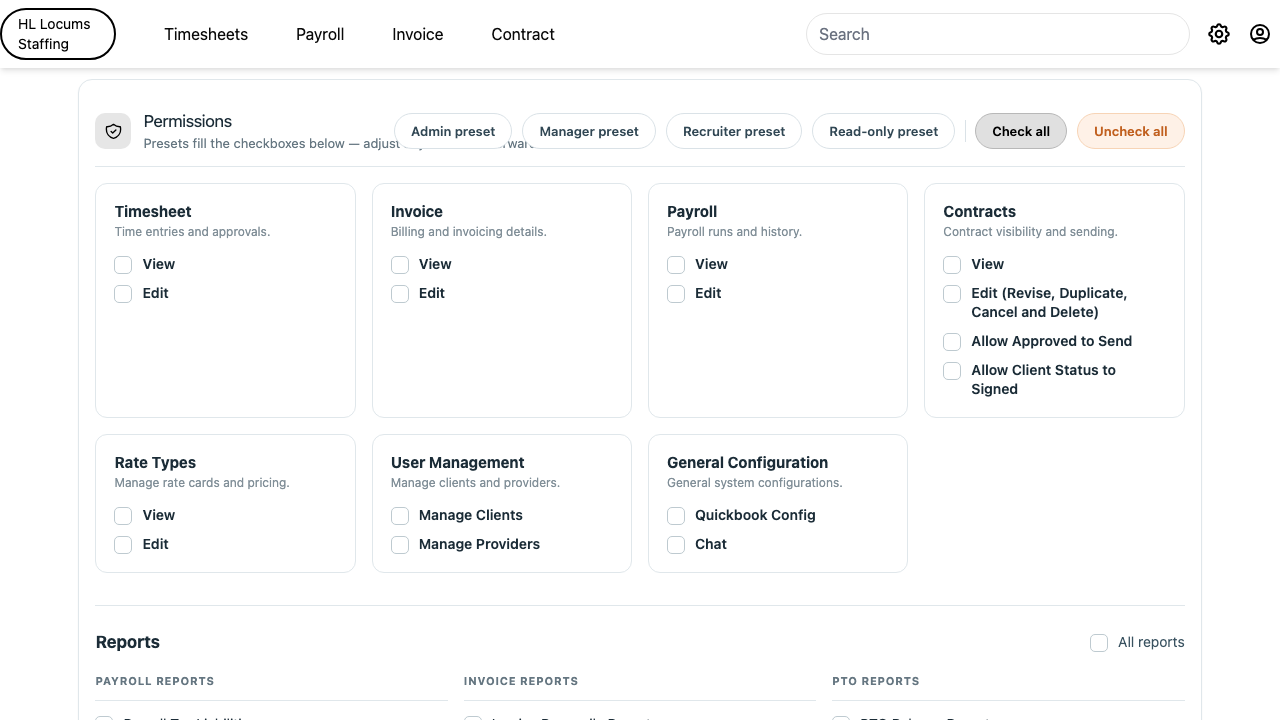This screenshot has width=1280, height=720.
Task: Click 'Payroll runs and history.' description
Action: 735,232
